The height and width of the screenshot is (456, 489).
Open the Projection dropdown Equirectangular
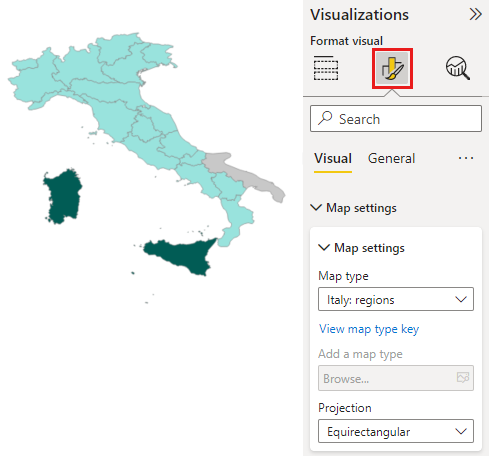coord(396,431)
